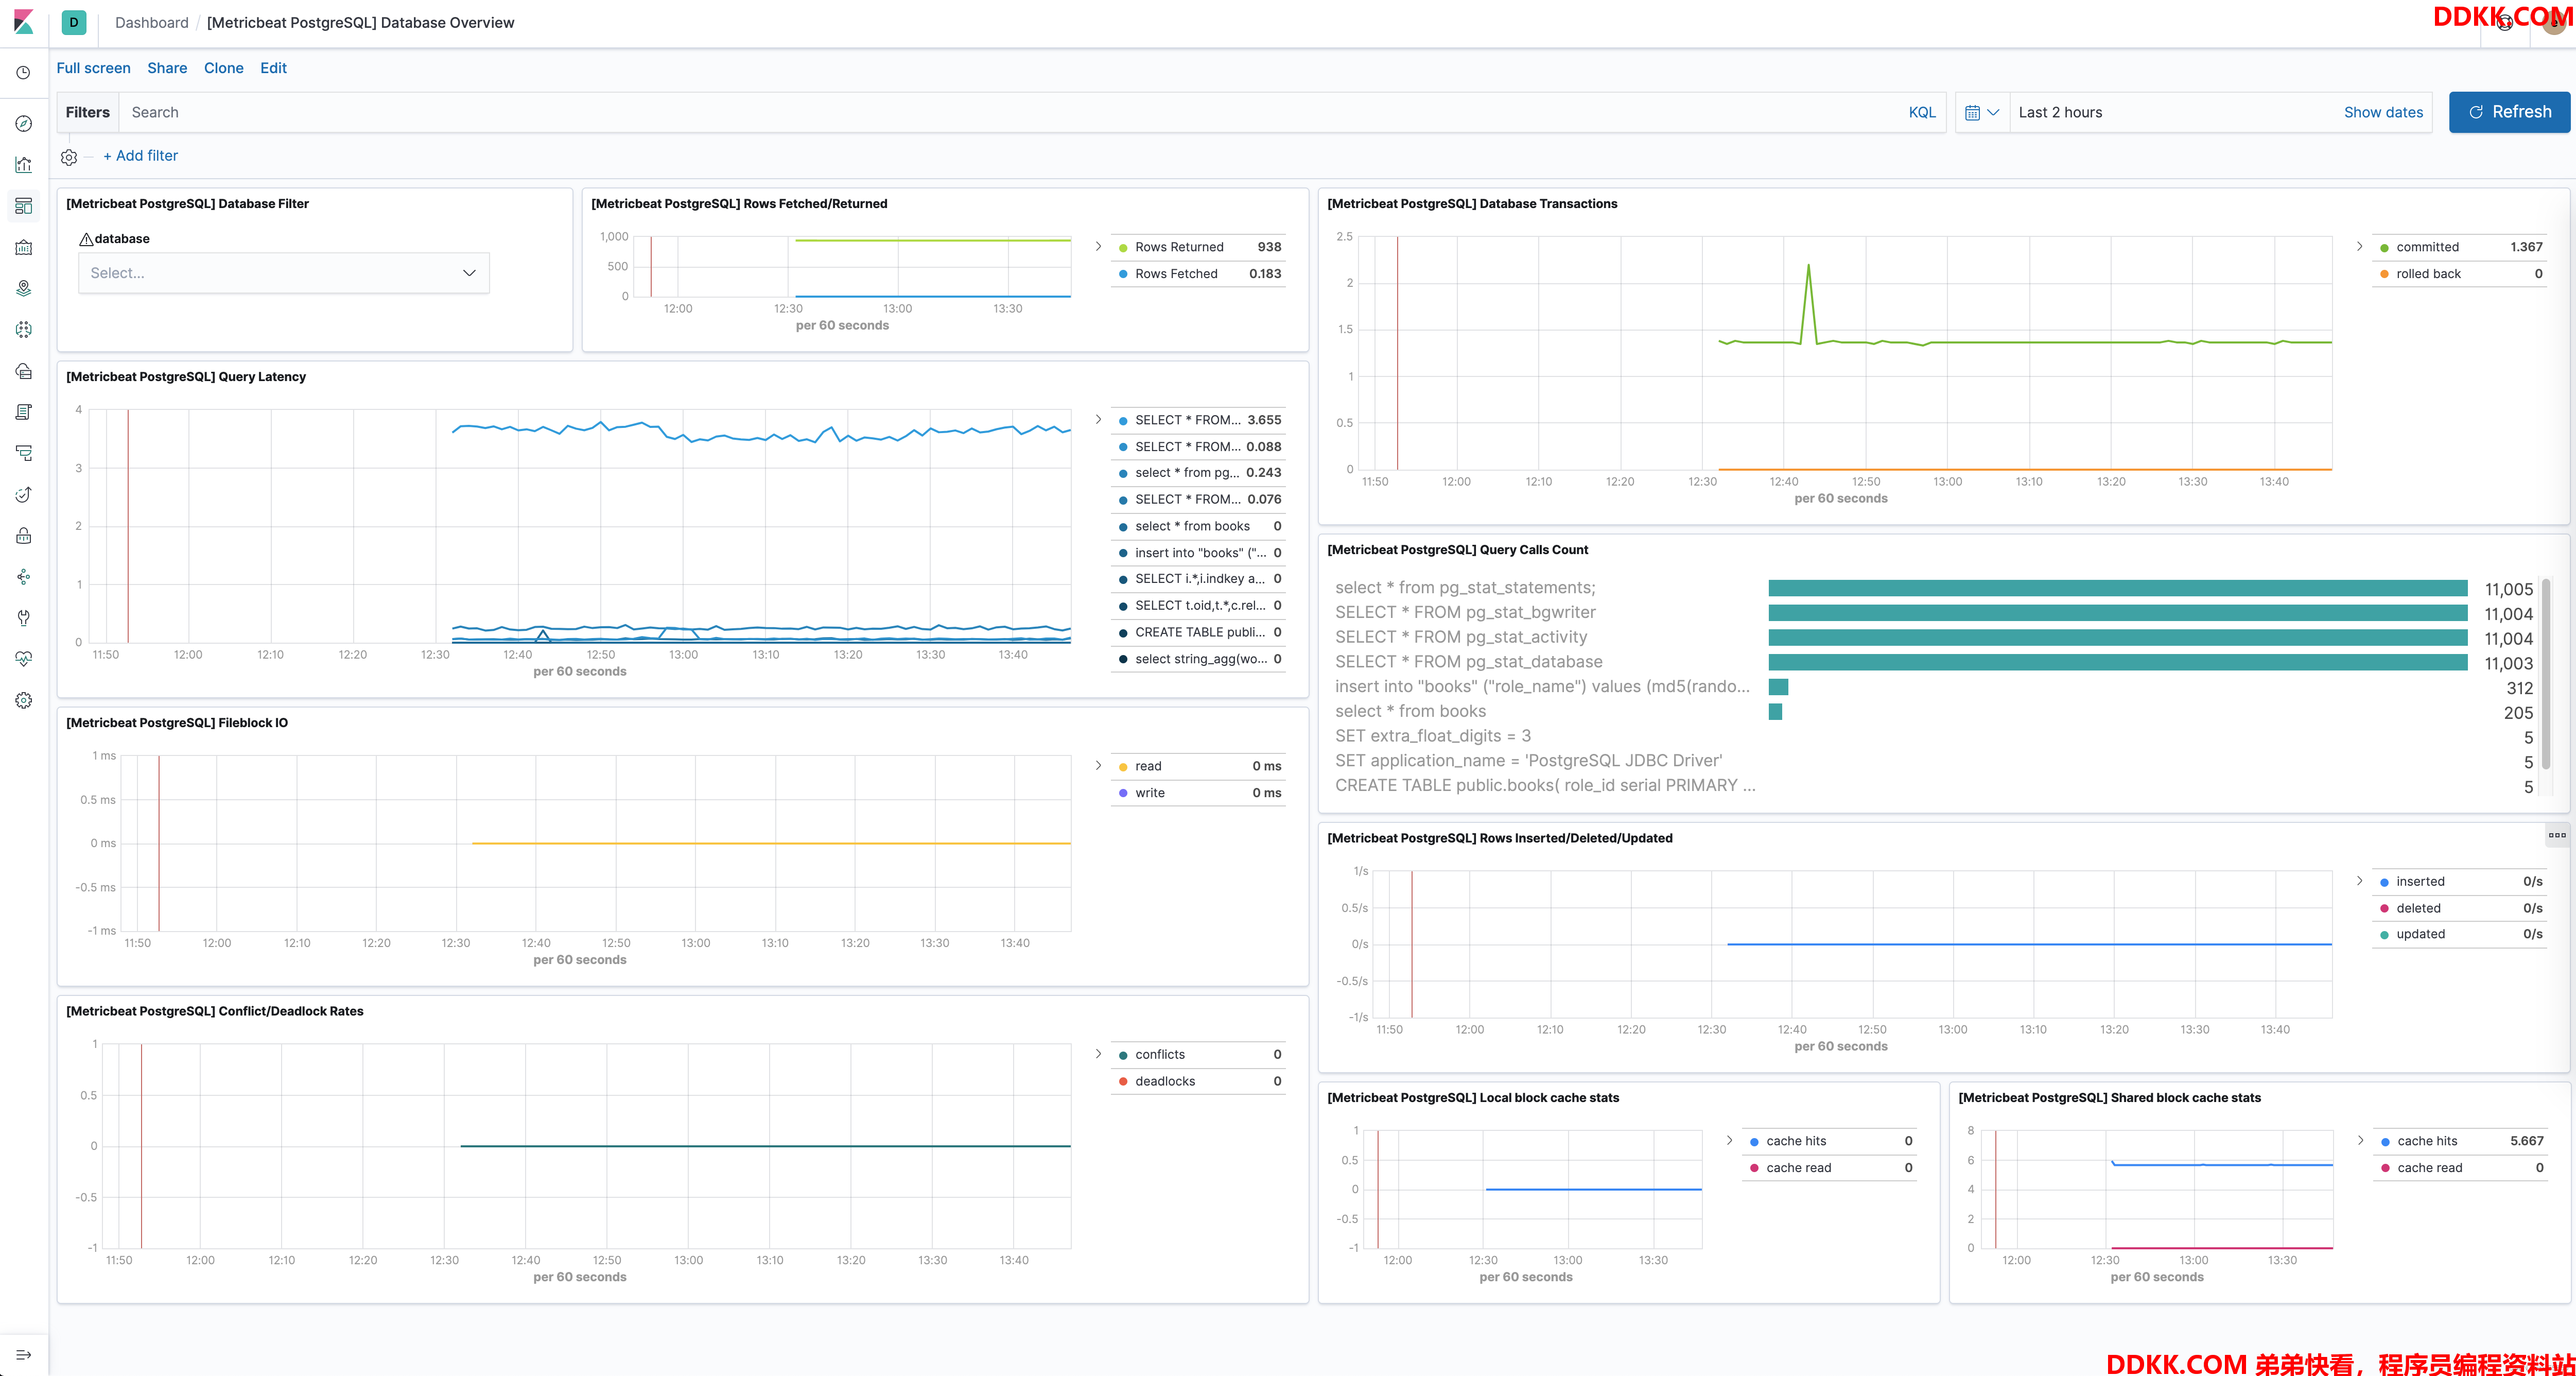The width and height of the screenshot is (2576, 1376).
Task: Collapse the Query Latency legend arrow
Action: [x=1098, y=419]
